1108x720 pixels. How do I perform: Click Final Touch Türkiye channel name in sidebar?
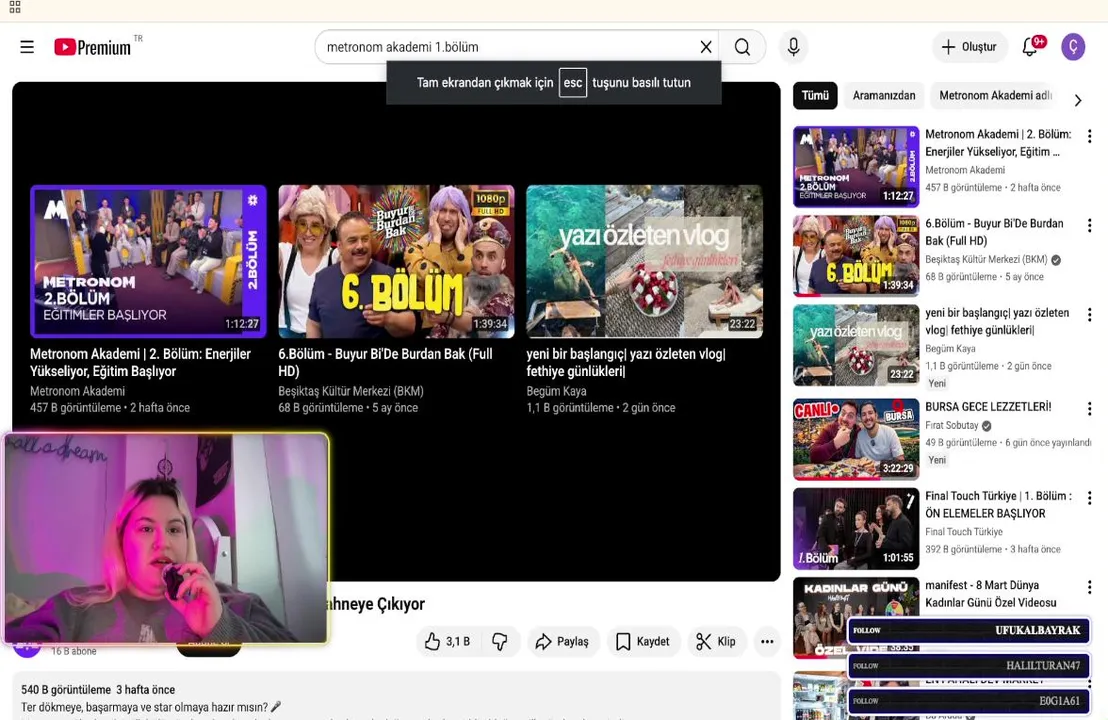[x=964, y=531]
